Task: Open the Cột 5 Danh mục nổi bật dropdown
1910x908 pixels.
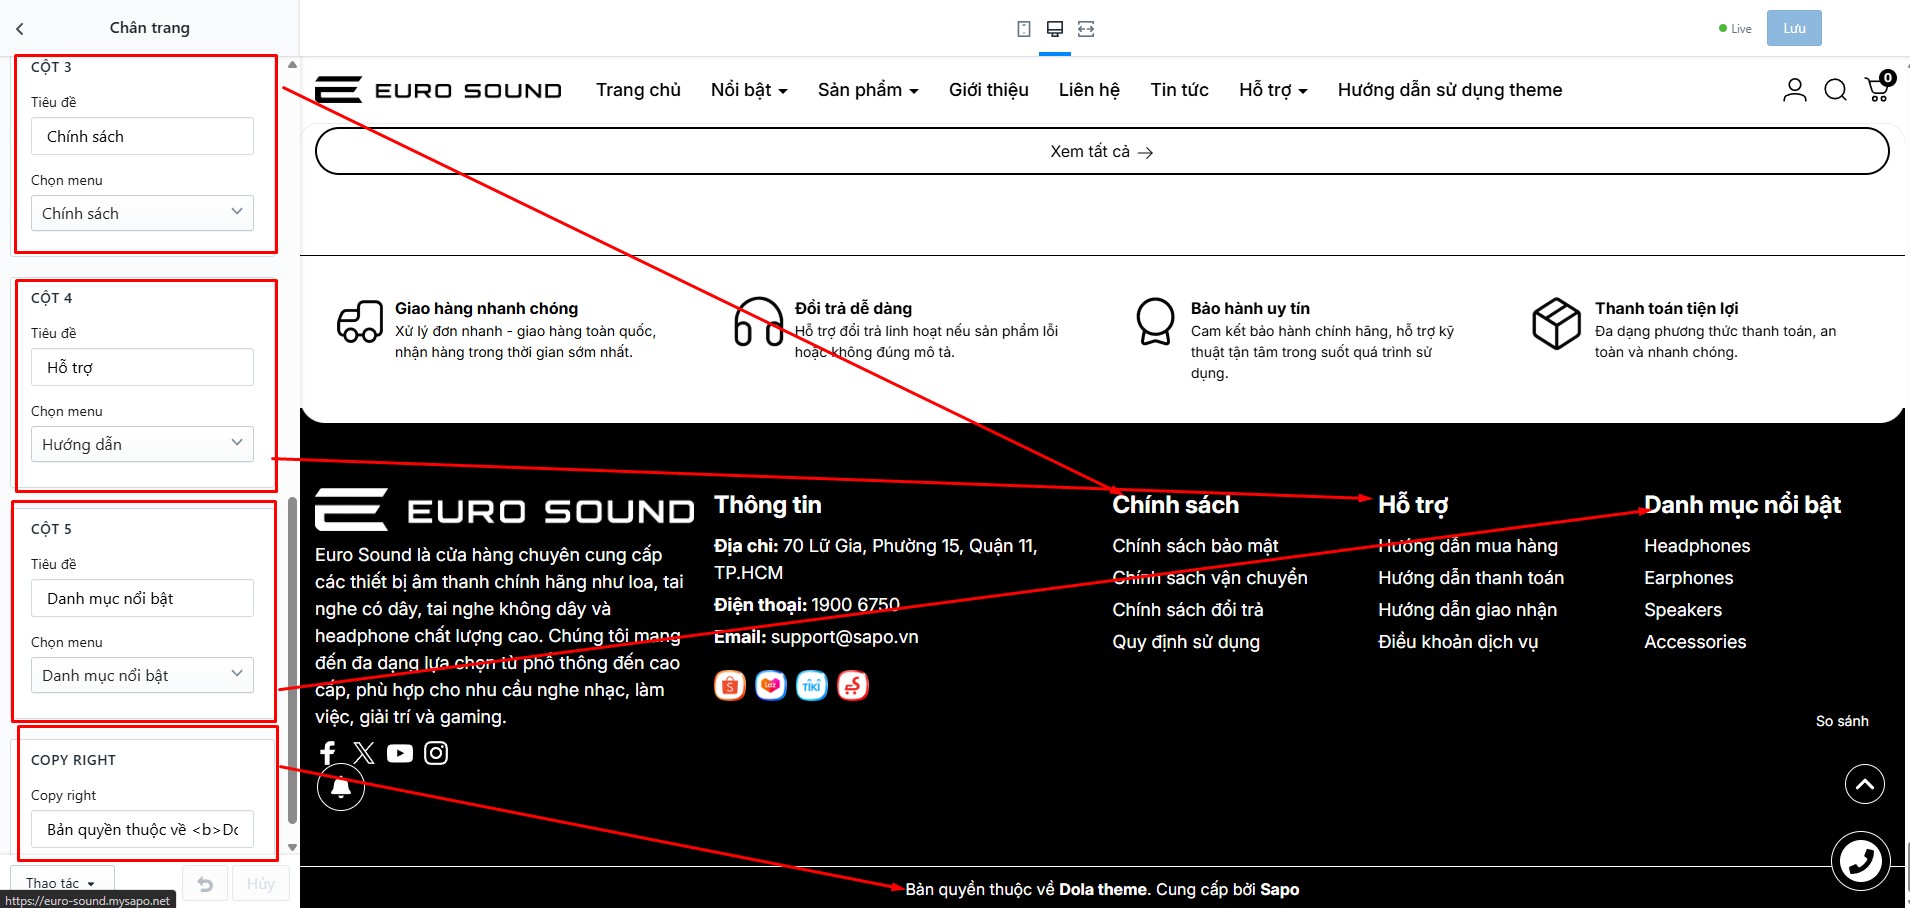Action: (x=142, y=675)
